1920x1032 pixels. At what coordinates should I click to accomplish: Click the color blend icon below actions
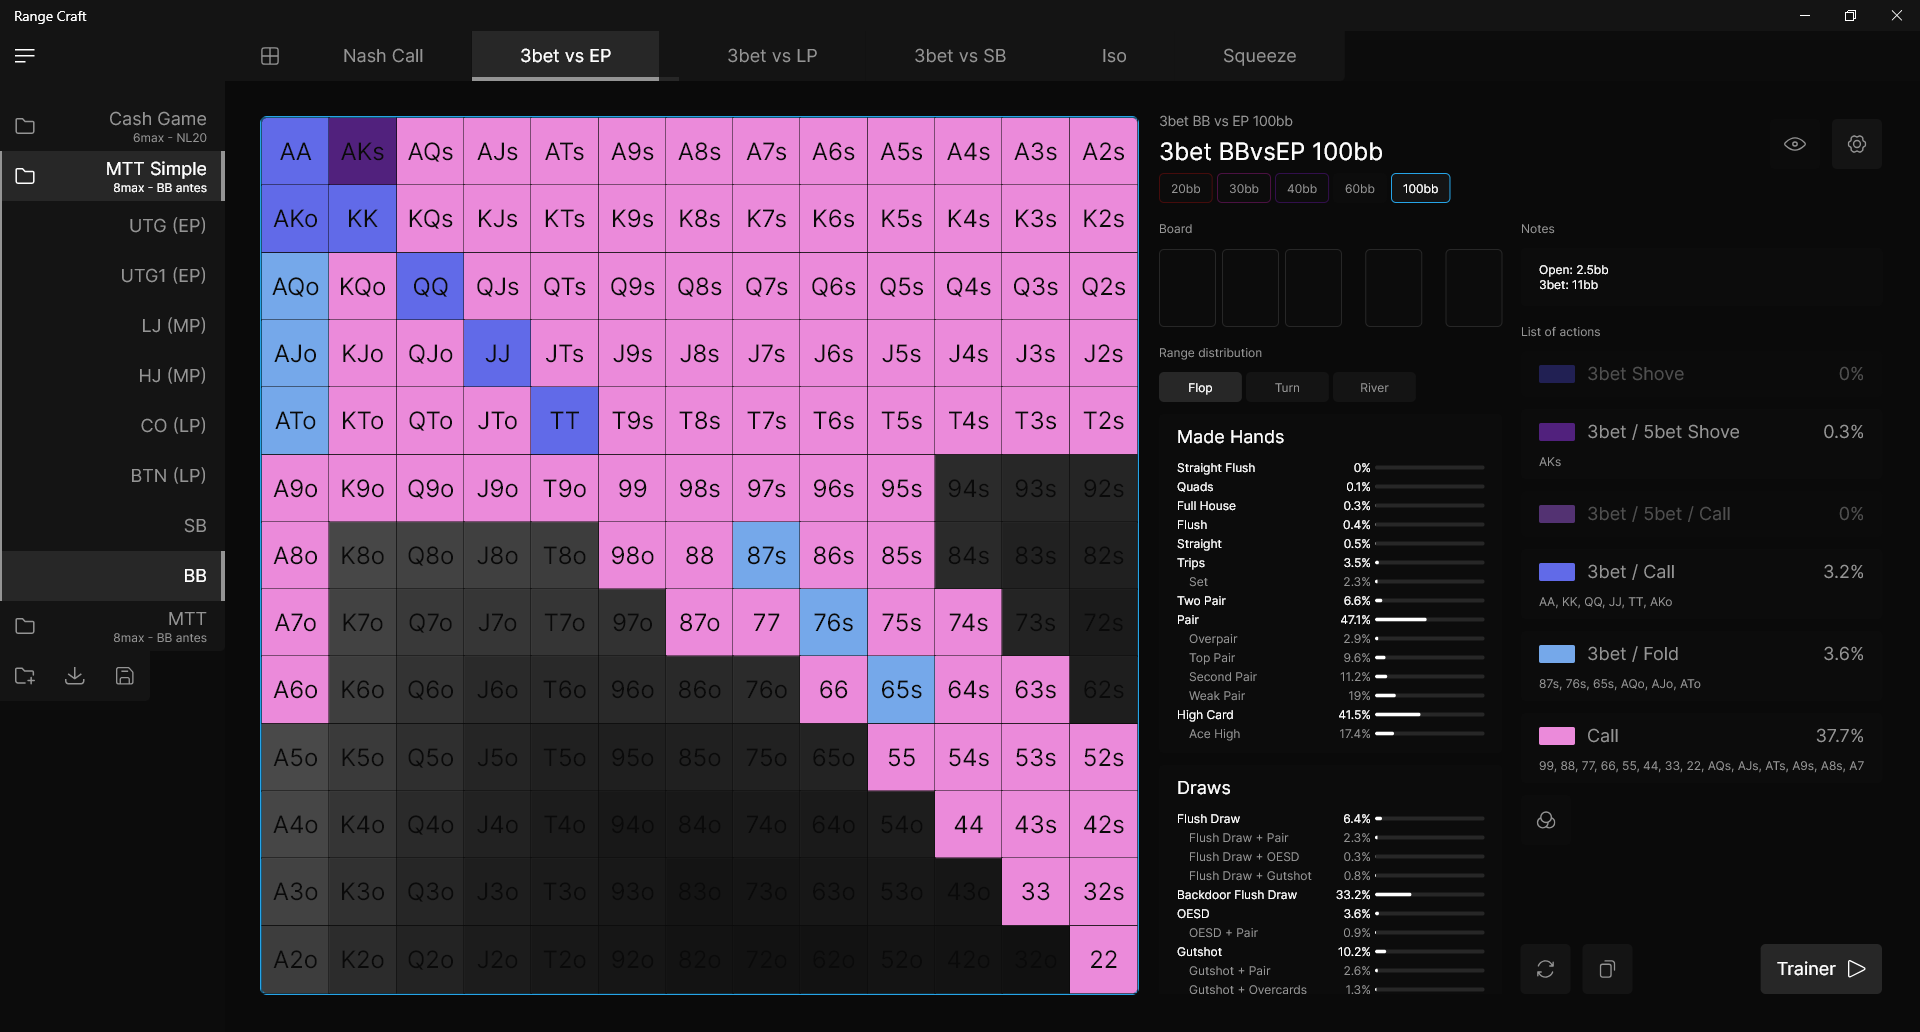1546,821
